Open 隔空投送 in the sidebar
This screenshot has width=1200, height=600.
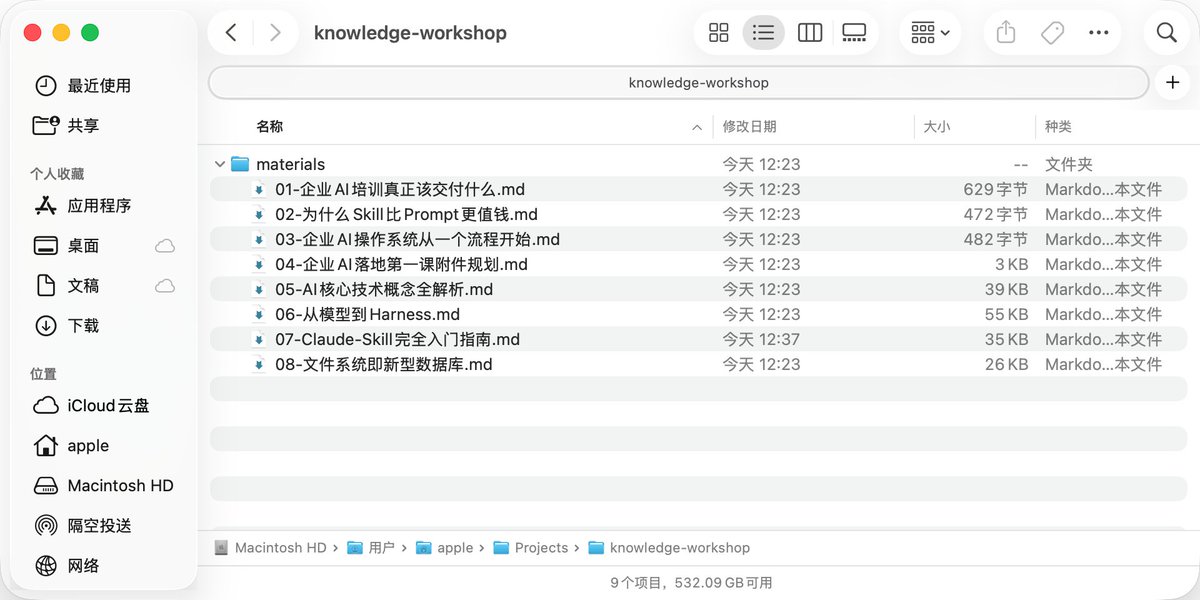(x=98, y=526)
